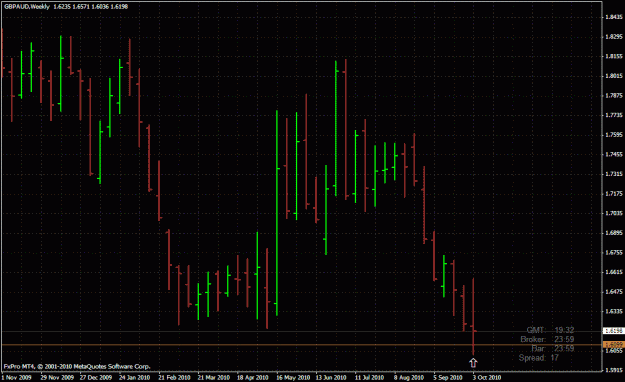This screenshot has height=382, width=625.
Task: Click the 13 Jun 2010 date label
Action: click(331, 377)
